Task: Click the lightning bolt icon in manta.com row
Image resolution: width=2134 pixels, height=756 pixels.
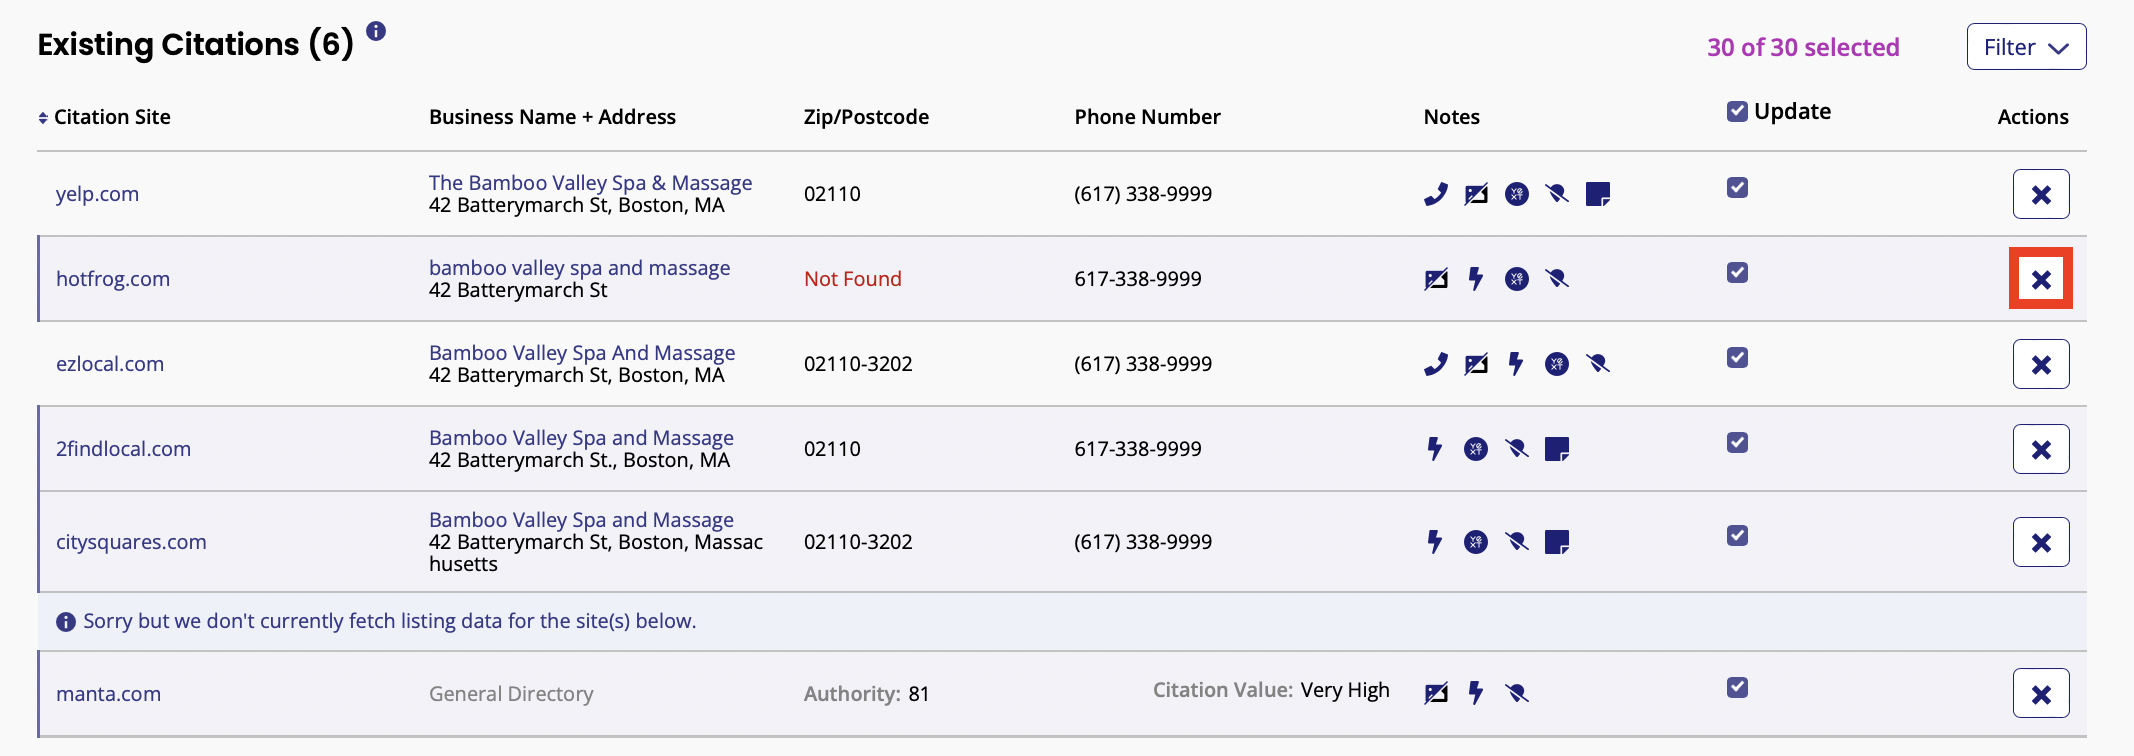Action: (1476, 693)
